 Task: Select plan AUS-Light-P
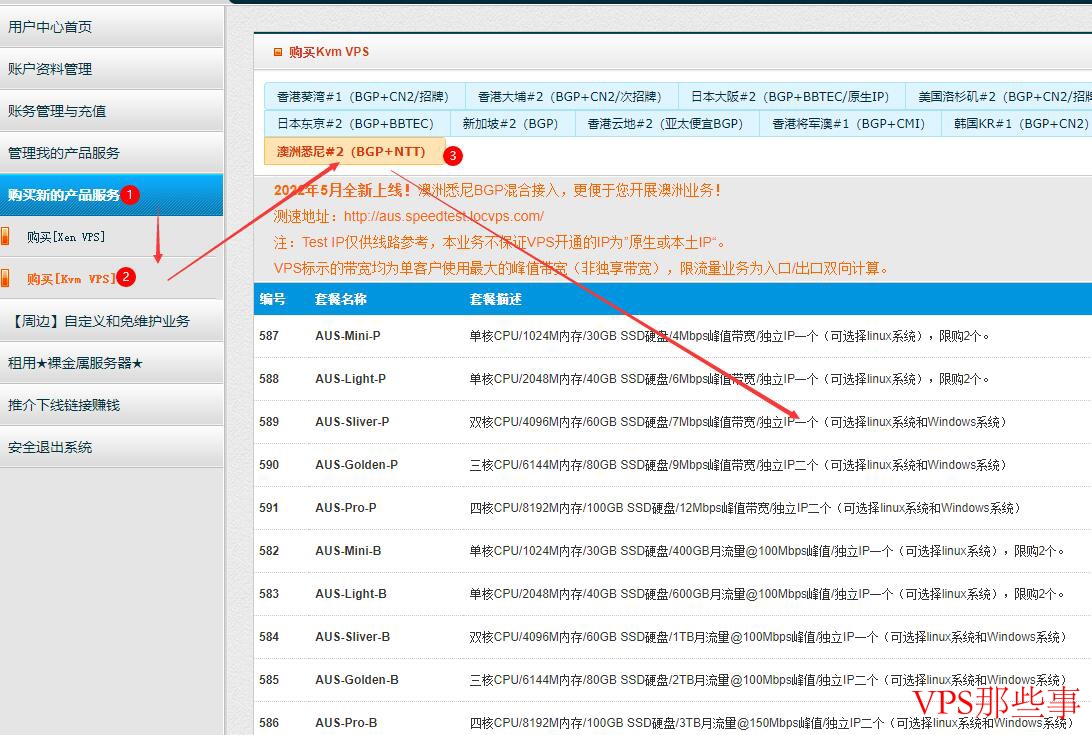coord(350,379)
